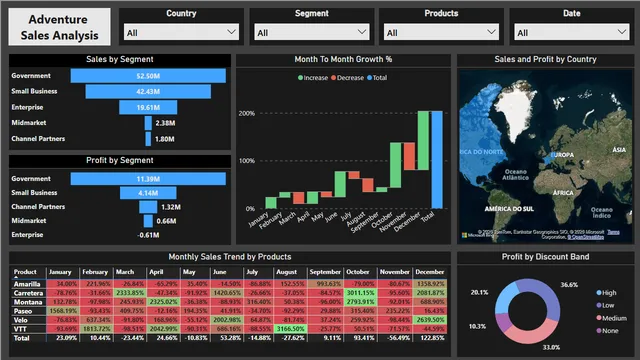Click the Montana product row label
Image resolution: width=640 pixels, height=360 pixels.
28,302
